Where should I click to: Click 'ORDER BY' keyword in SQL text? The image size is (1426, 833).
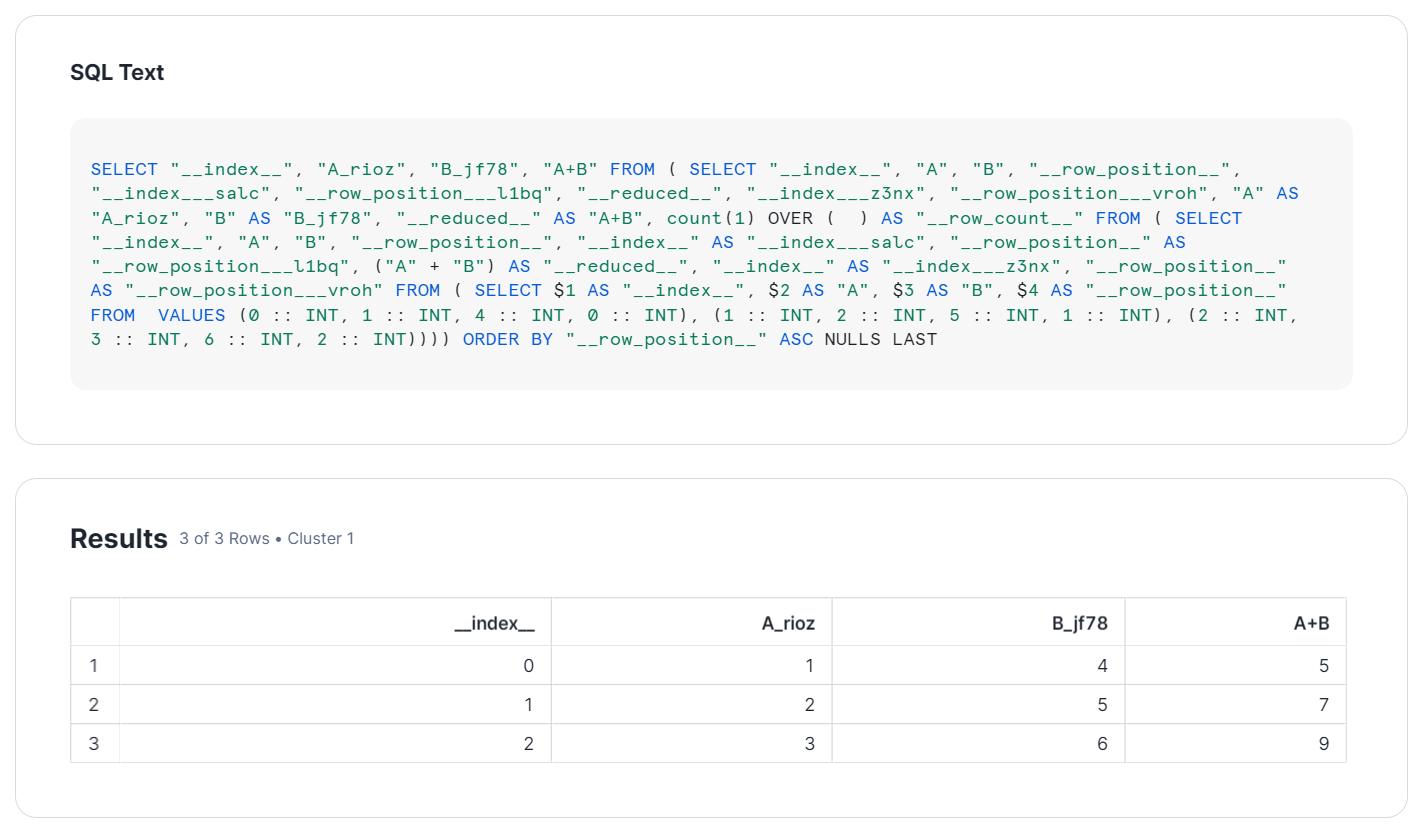[507, 339]
